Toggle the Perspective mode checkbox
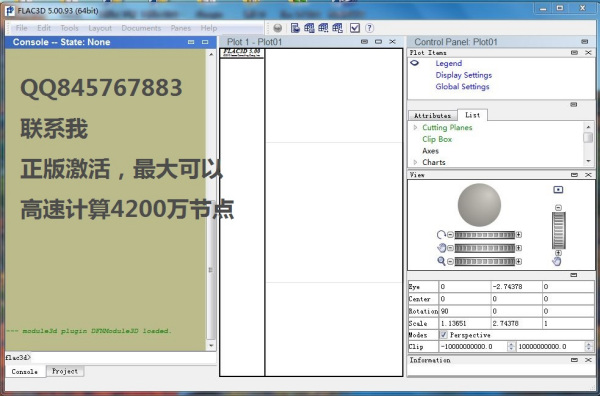600x396 pixels. 443,335
